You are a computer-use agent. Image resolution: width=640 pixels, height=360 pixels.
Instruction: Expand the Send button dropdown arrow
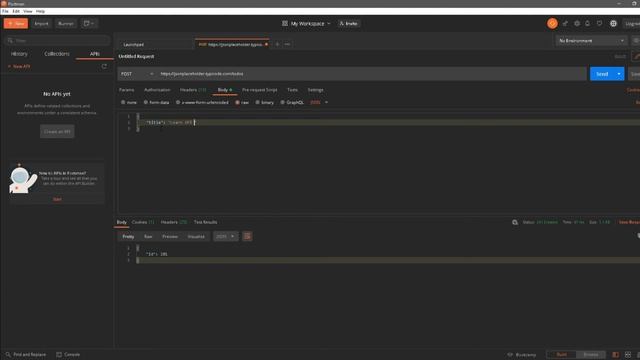click(x=619, y=74)
